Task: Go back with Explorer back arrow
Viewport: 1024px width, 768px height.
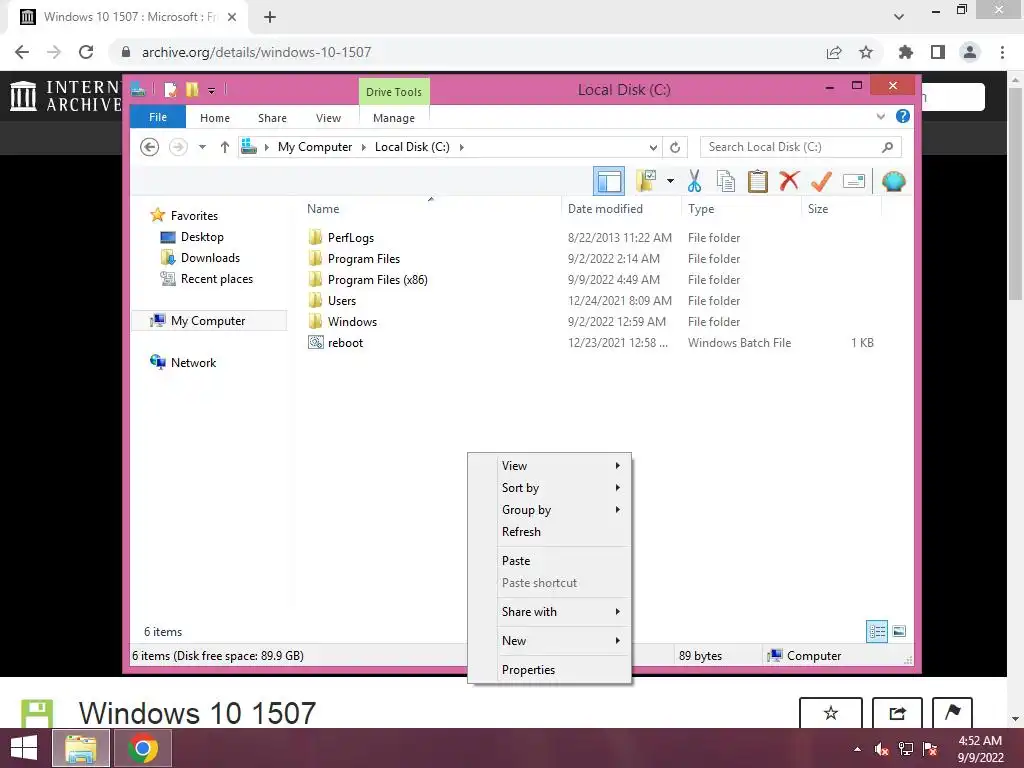Action: pyautogui.click(x=150, y=147)
